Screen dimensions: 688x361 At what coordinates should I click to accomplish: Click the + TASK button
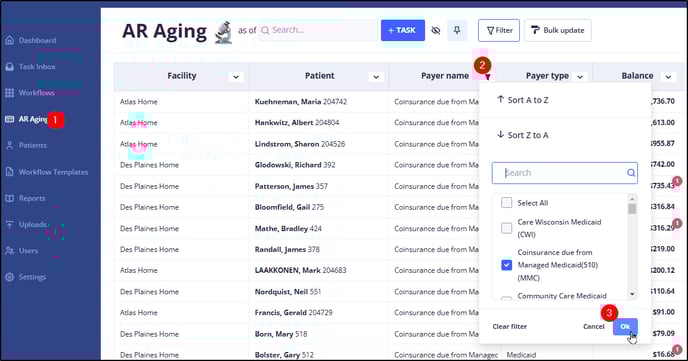click(402, 30)
